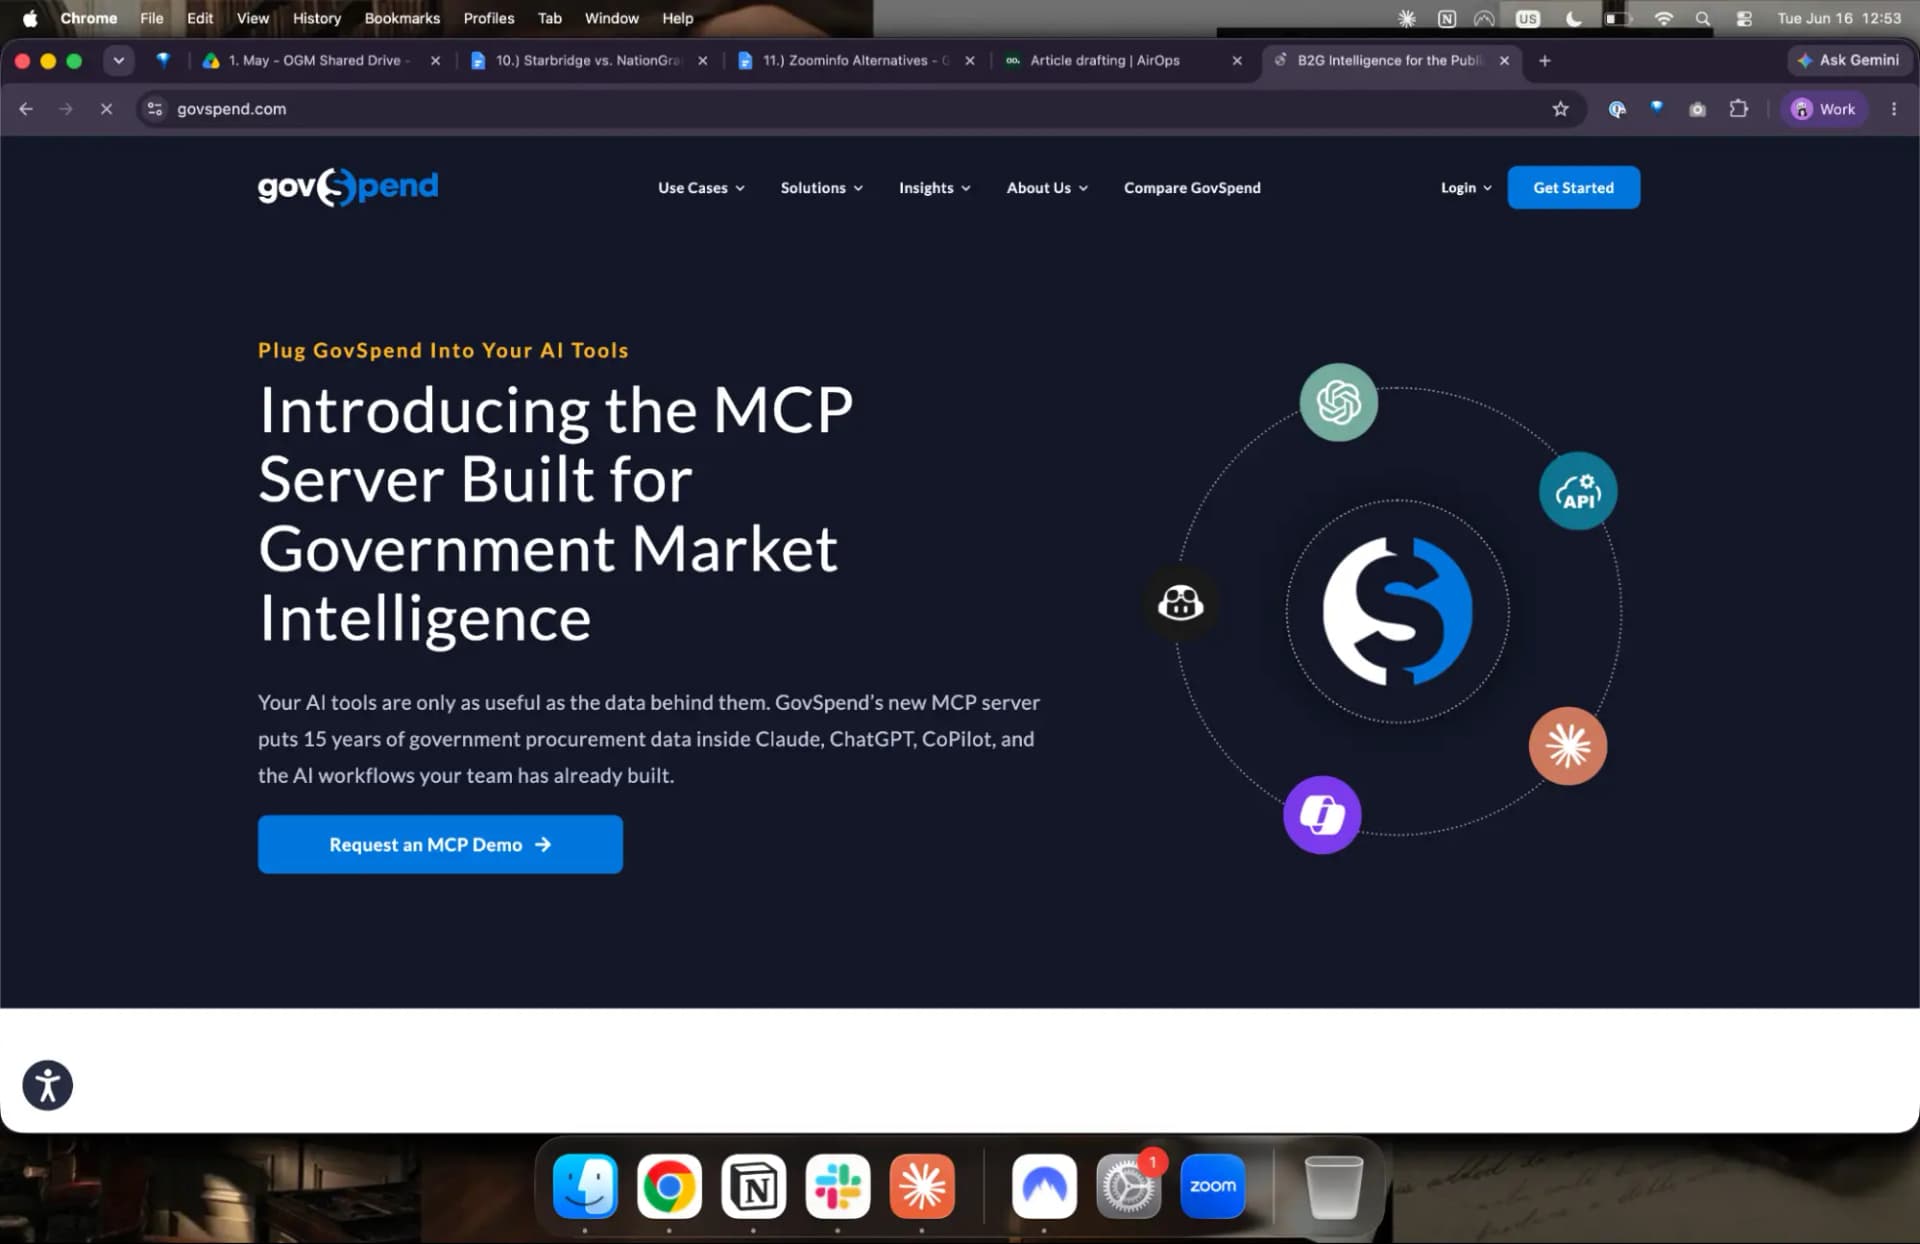
Task: Open the tab search dropdown arrow
Action: (x=119, y=61)
